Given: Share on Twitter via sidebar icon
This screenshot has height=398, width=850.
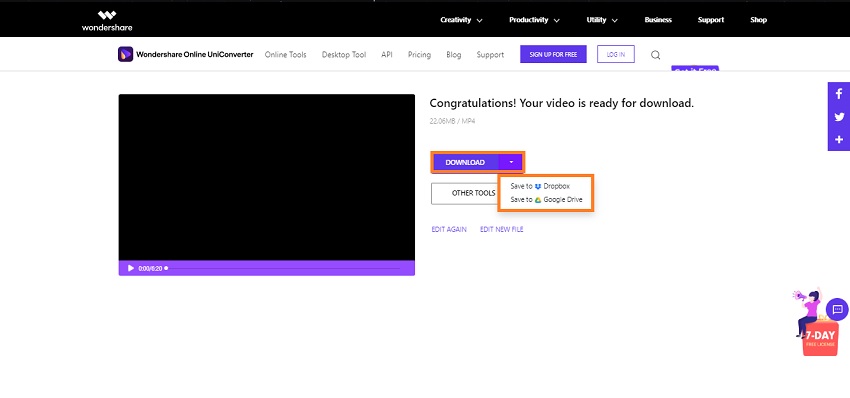Looking at the screenshot, I should (x=839, y=117).
